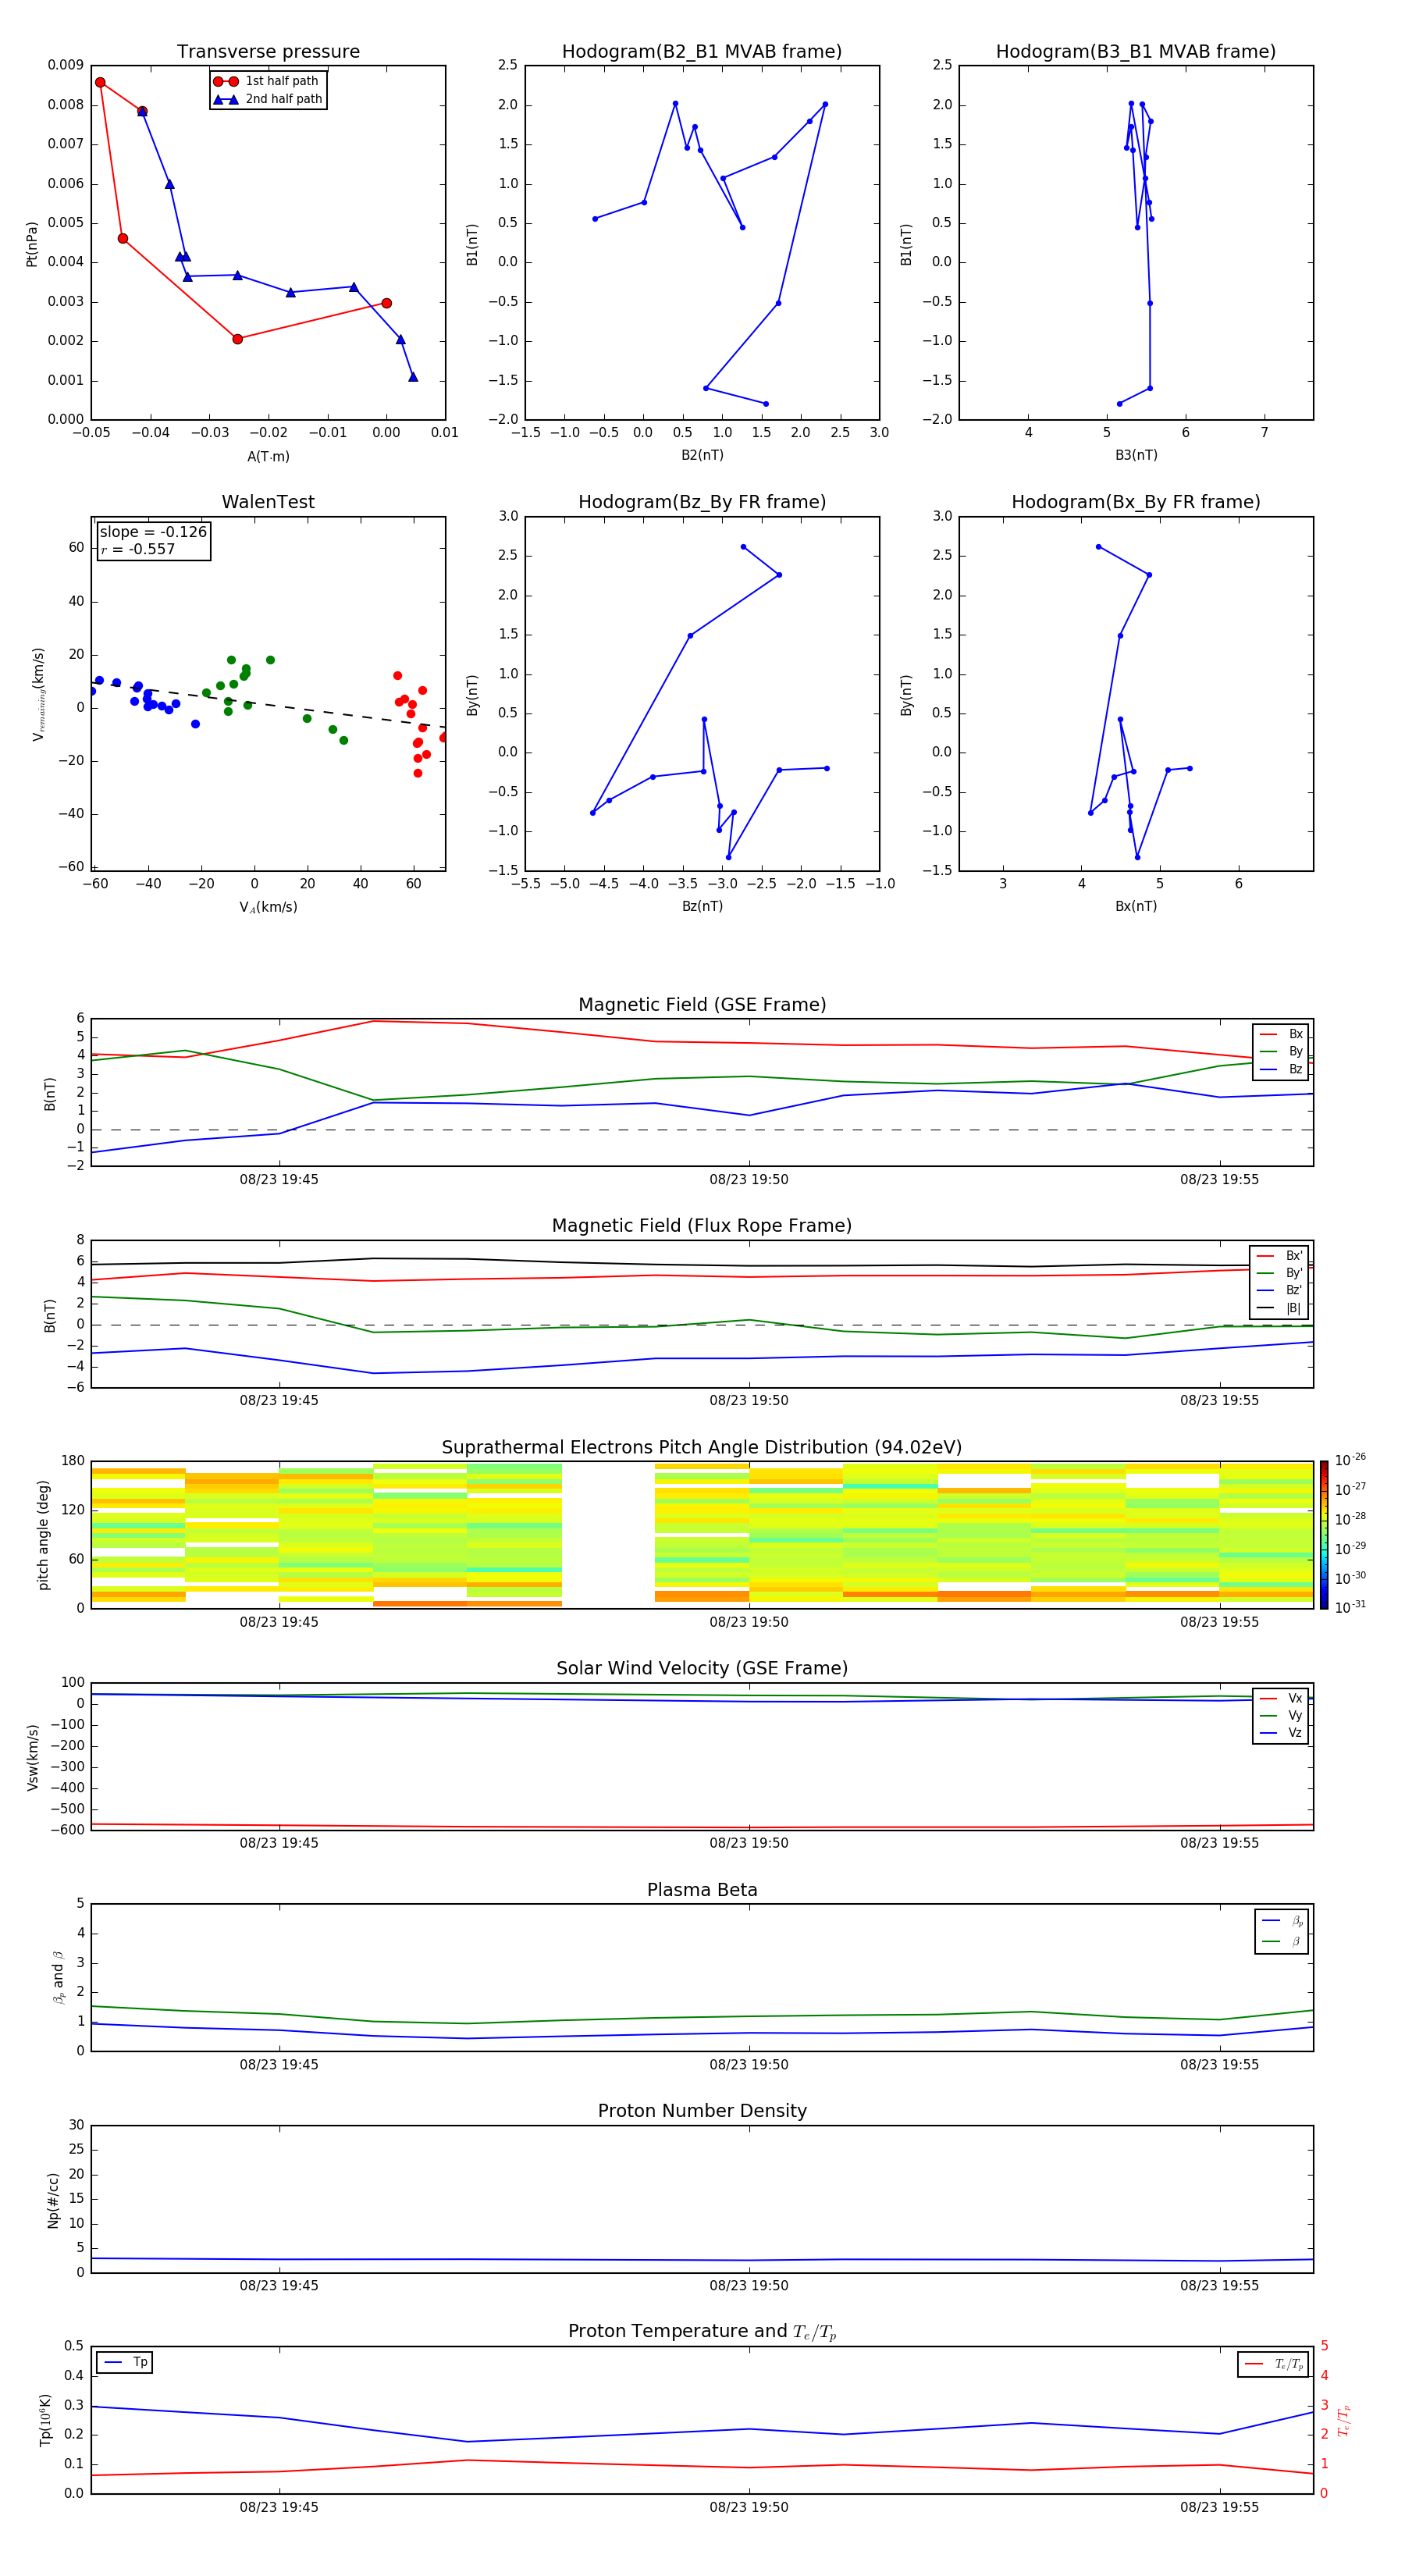Click the Suprathermal Electrons Pitch Angle Distribution title
Screen dimensions: 1405x2576
coord(702,1448)
